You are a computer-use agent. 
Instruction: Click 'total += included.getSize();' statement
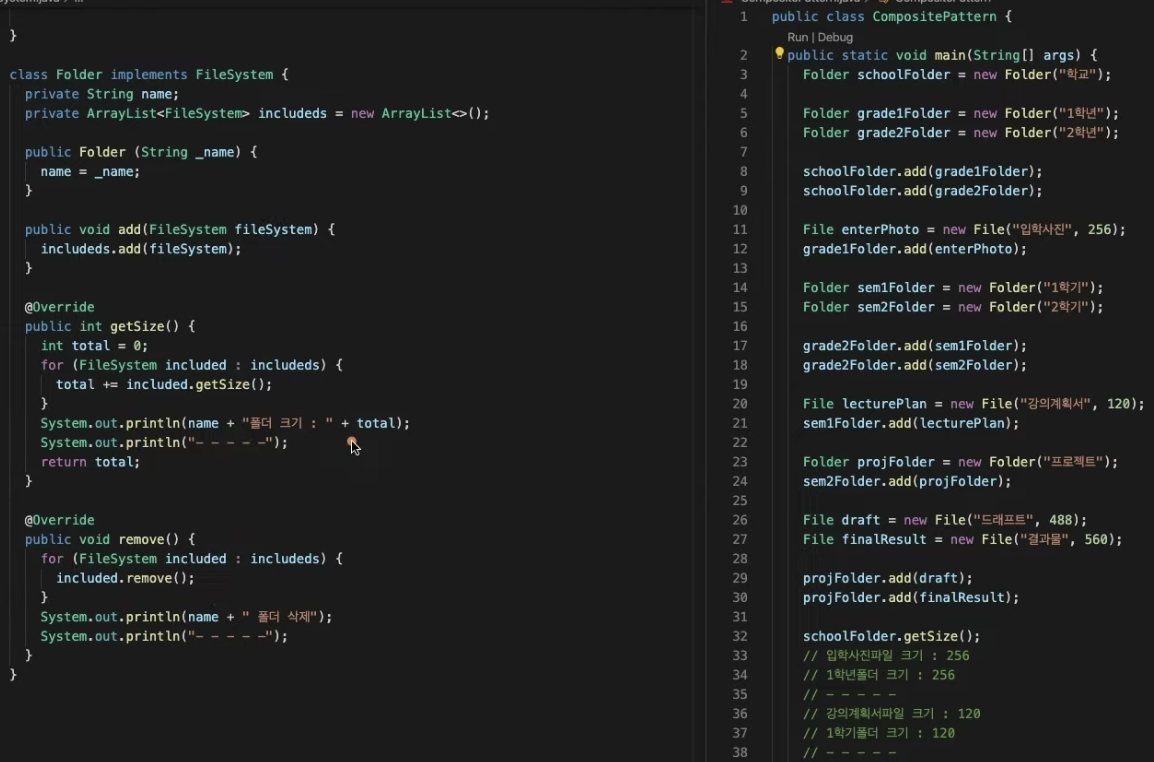[164, 384]
